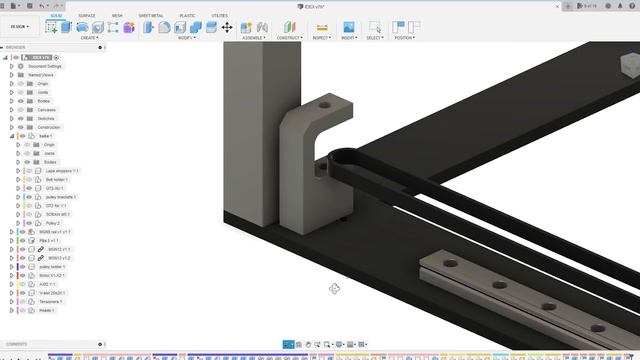This screenshot has height=360, width=640.
Task: Open the Inspect menu
Action: point(322,38)
